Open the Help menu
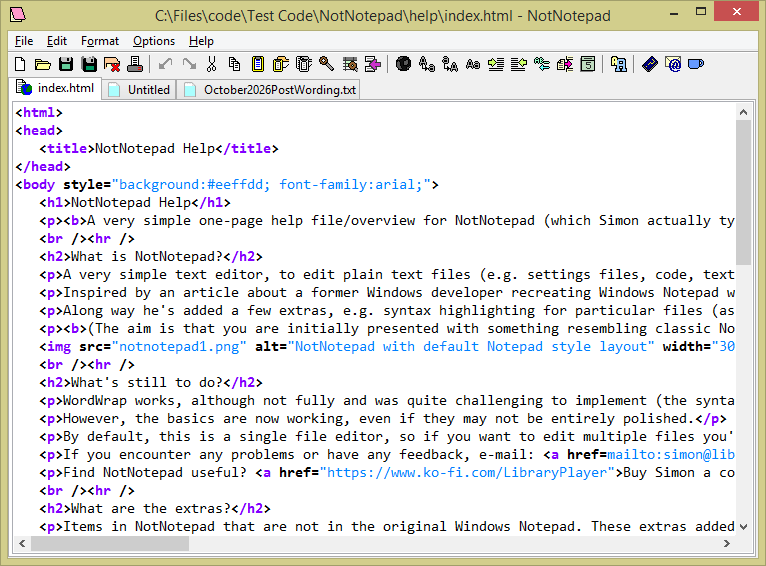 tap(201, 41)
